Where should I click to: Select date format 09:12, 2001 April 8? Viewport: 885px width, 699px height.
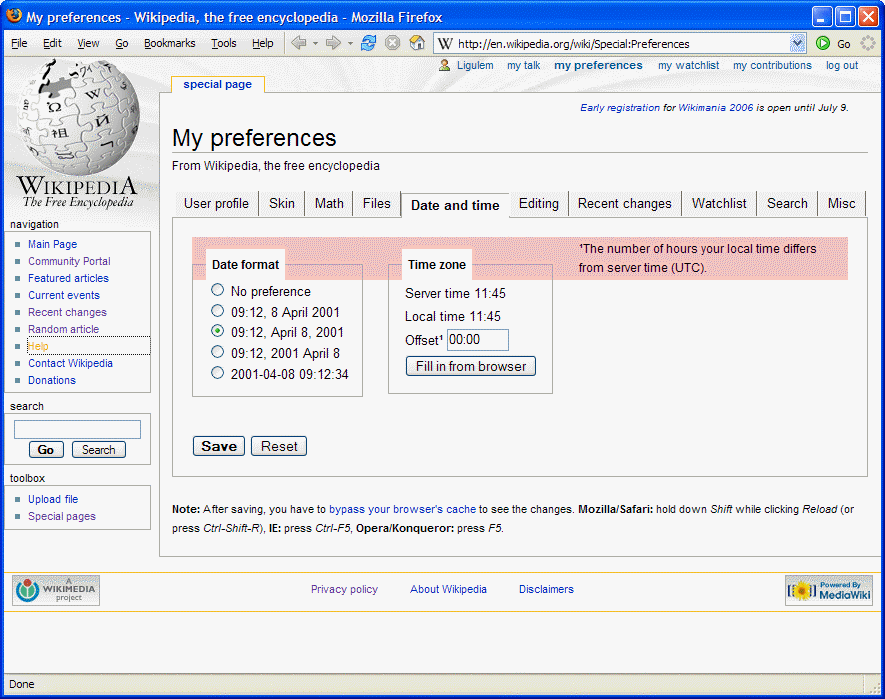point(217,352)
